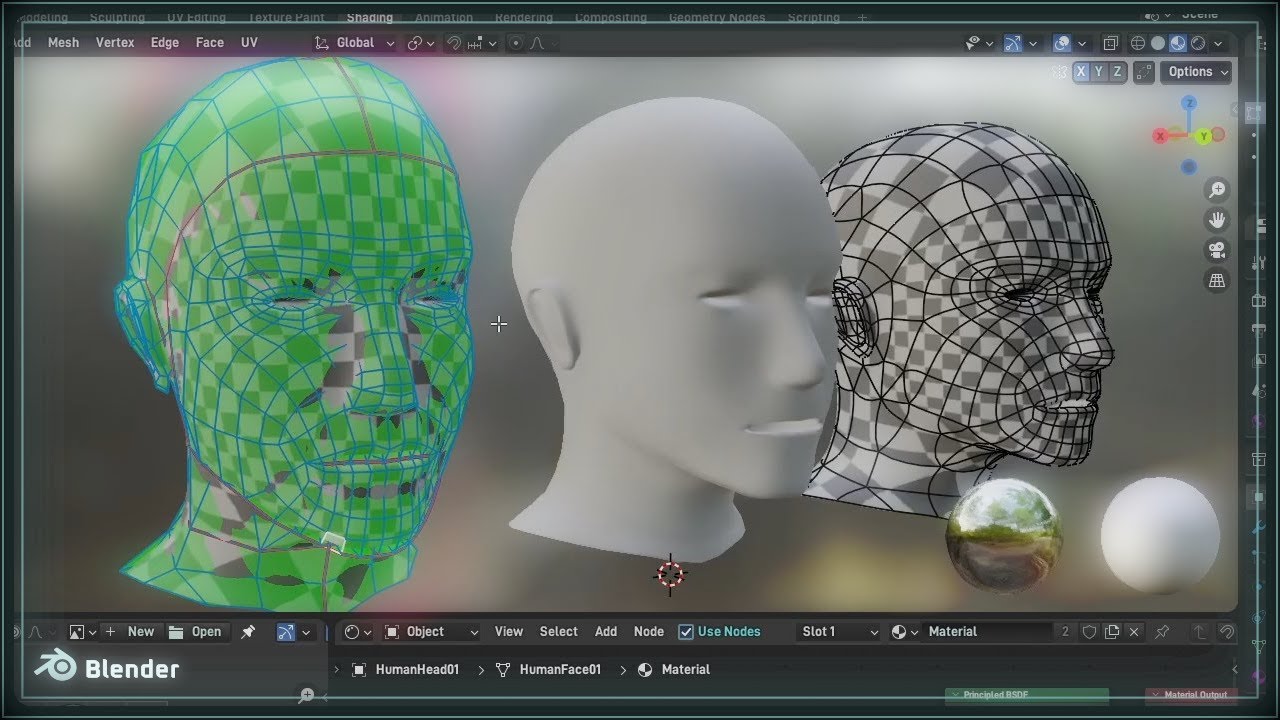Select the pan hand viewport icon
Viewport: 1280px width, 720px height.
point(1217,220)
